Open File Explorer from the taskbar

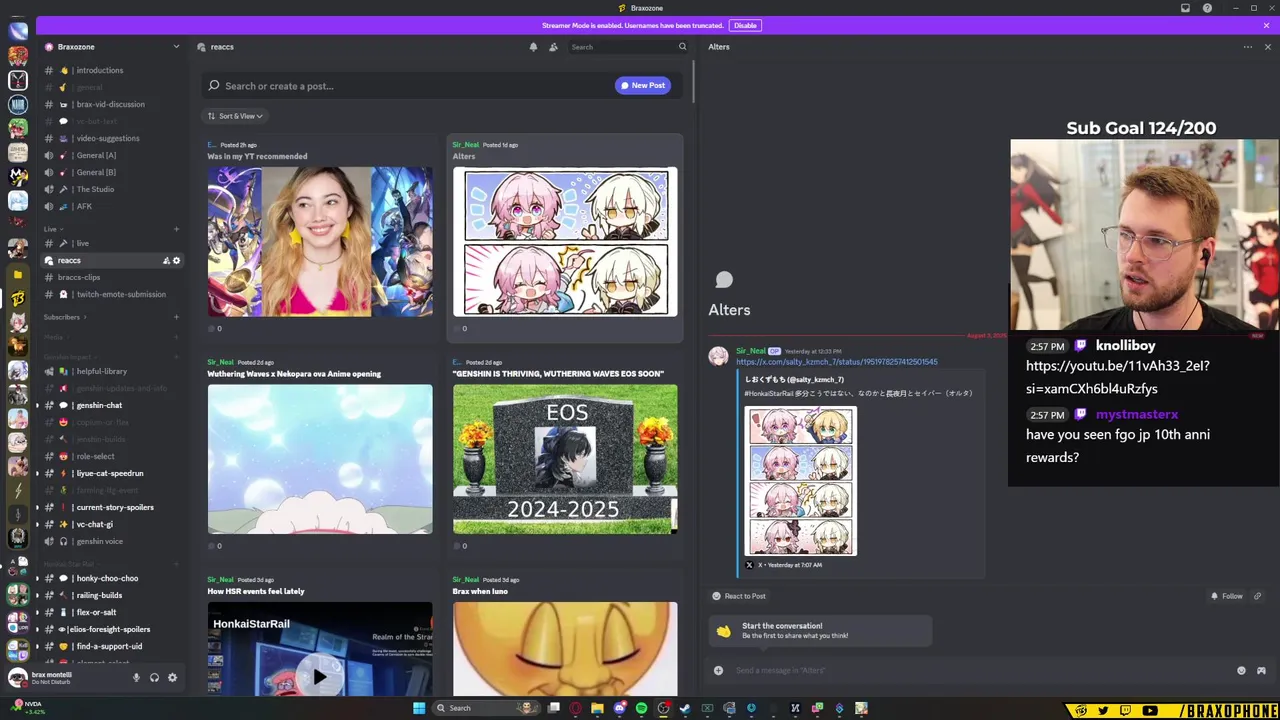click(x=597, y=709)
